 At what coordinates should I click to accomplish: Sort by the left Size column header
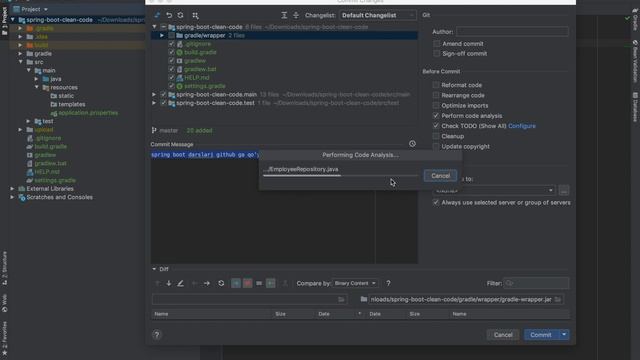(x=280, y=314)
